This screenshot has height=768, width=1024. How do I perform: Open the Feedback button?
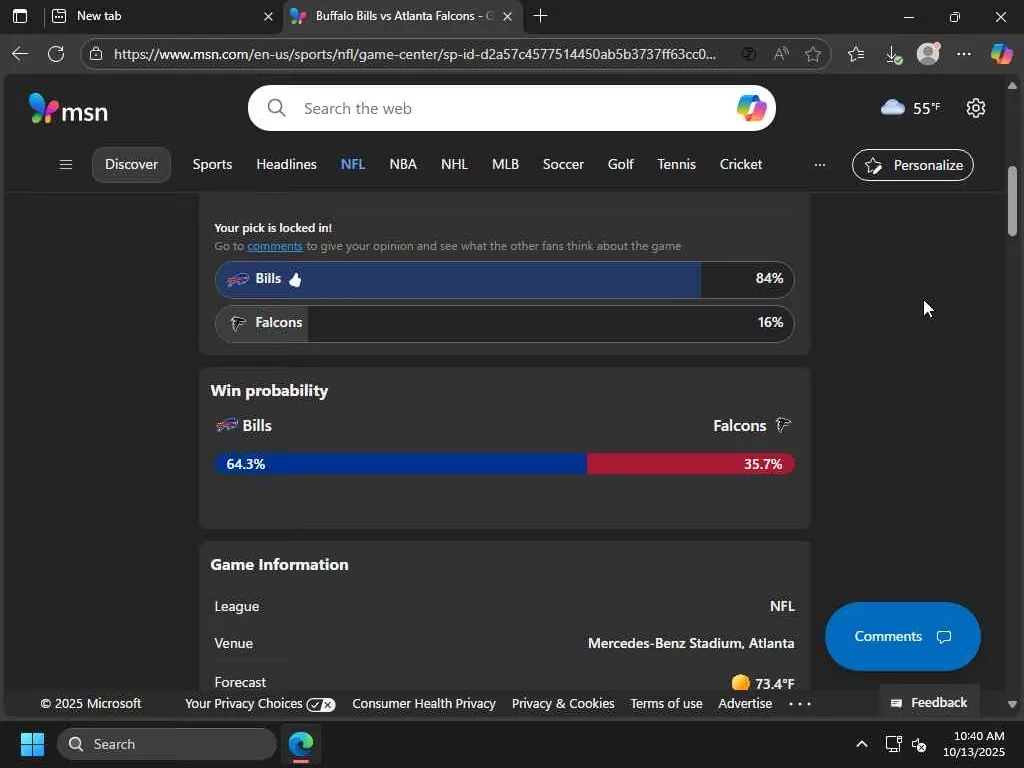[x=929, y=703]
